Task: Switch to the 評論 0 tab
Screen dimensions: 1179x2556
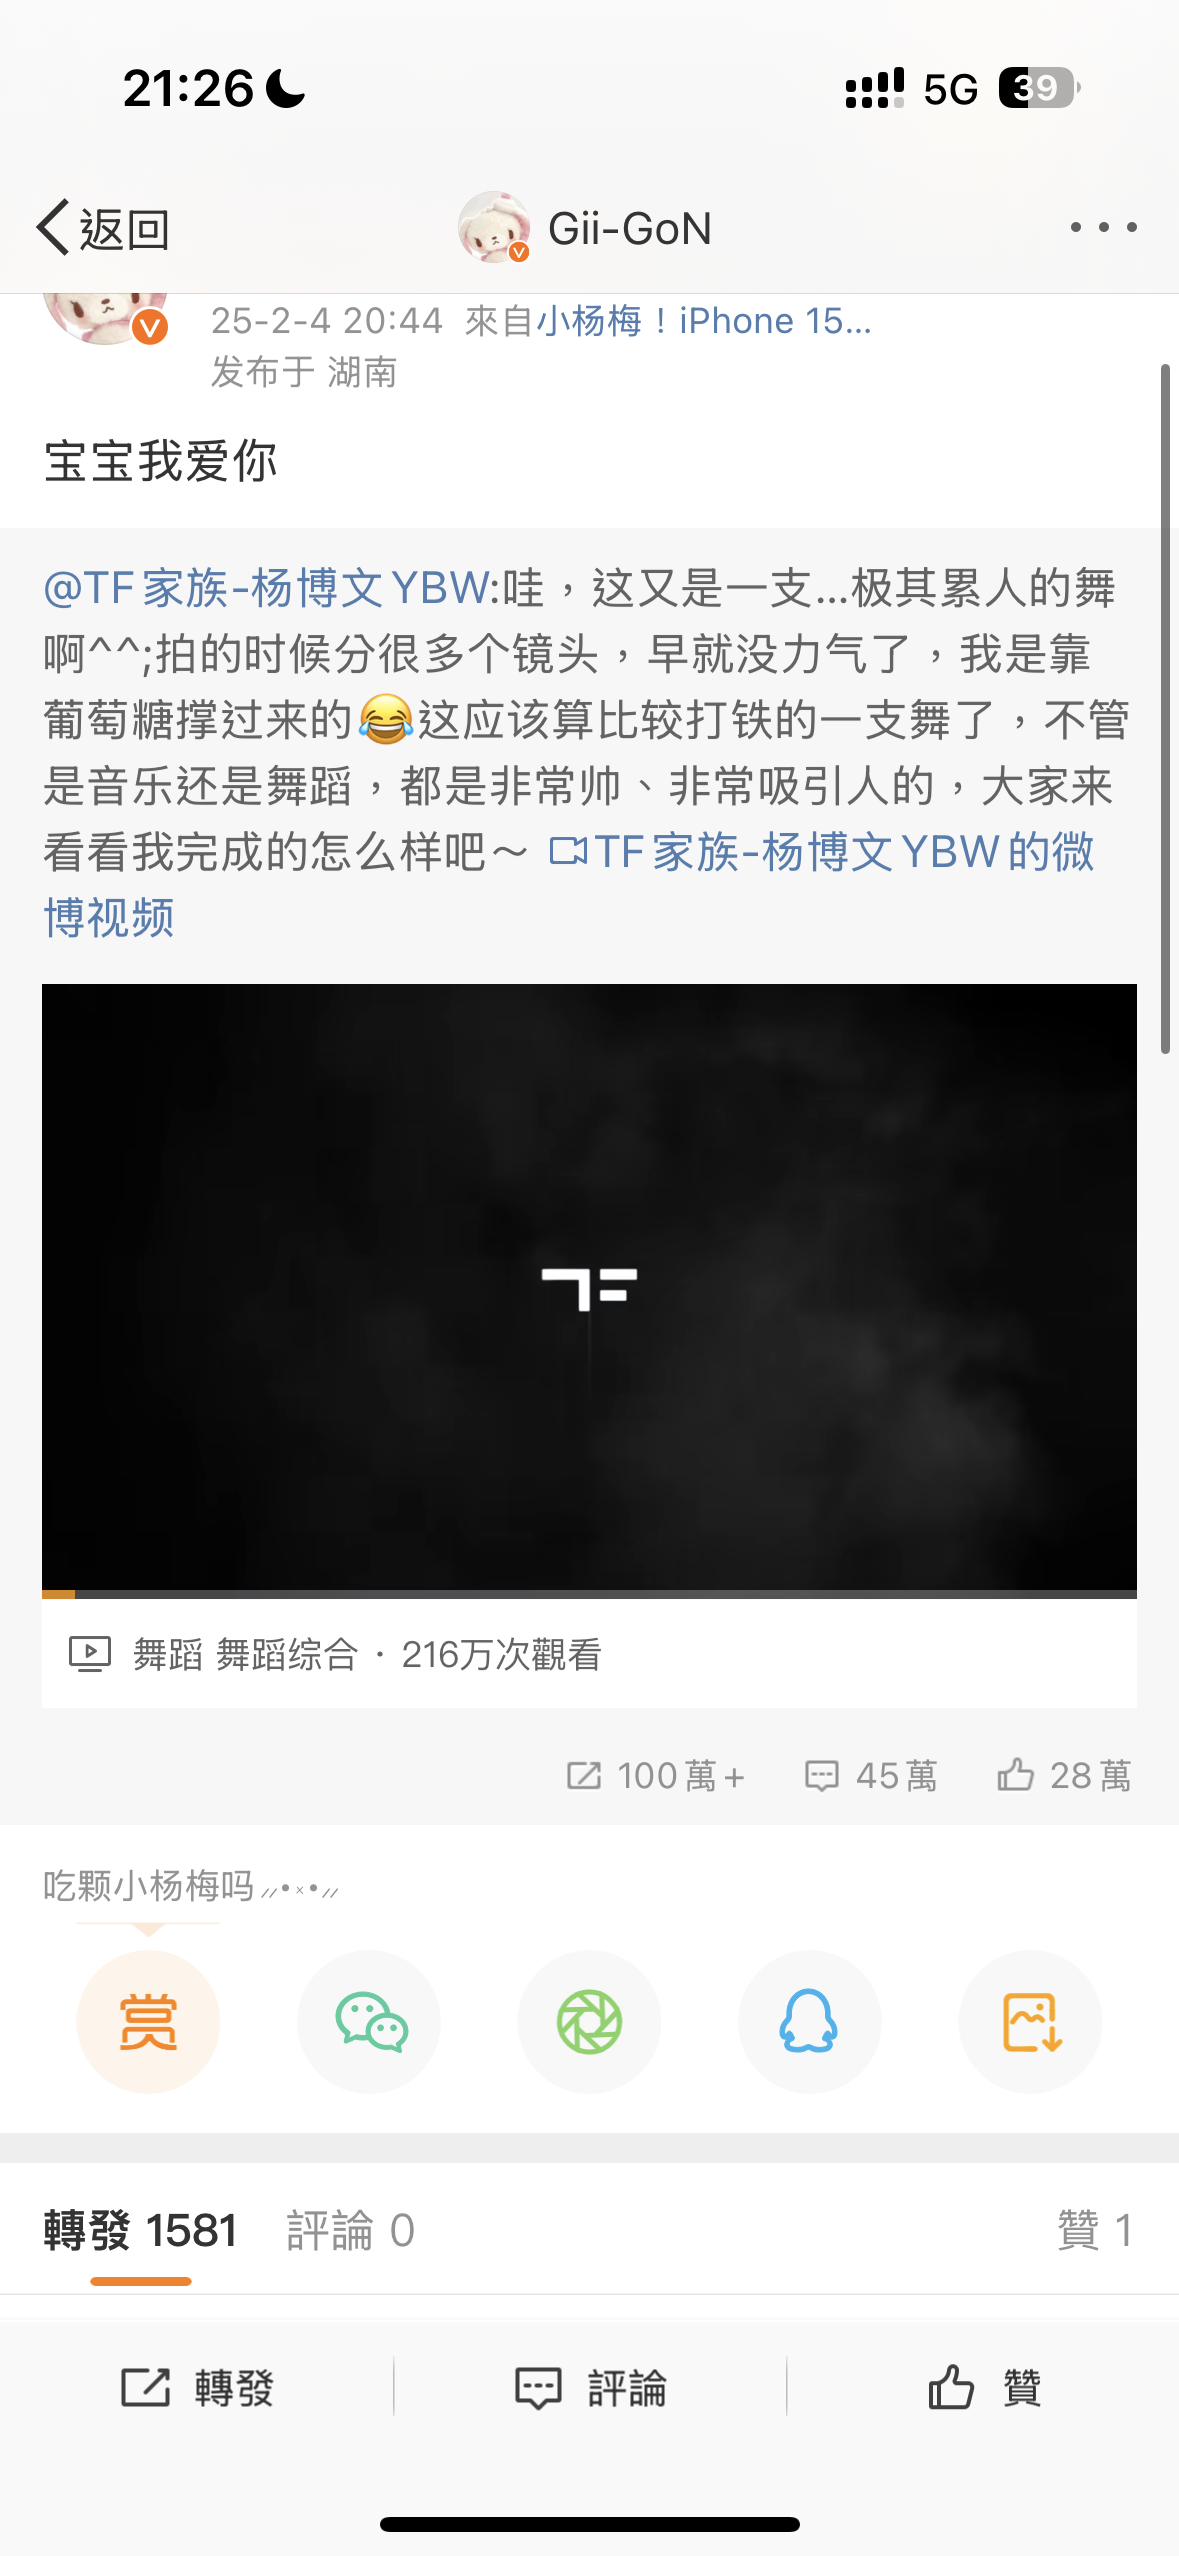Action: pyautogui.click(x=350, y=2231)
